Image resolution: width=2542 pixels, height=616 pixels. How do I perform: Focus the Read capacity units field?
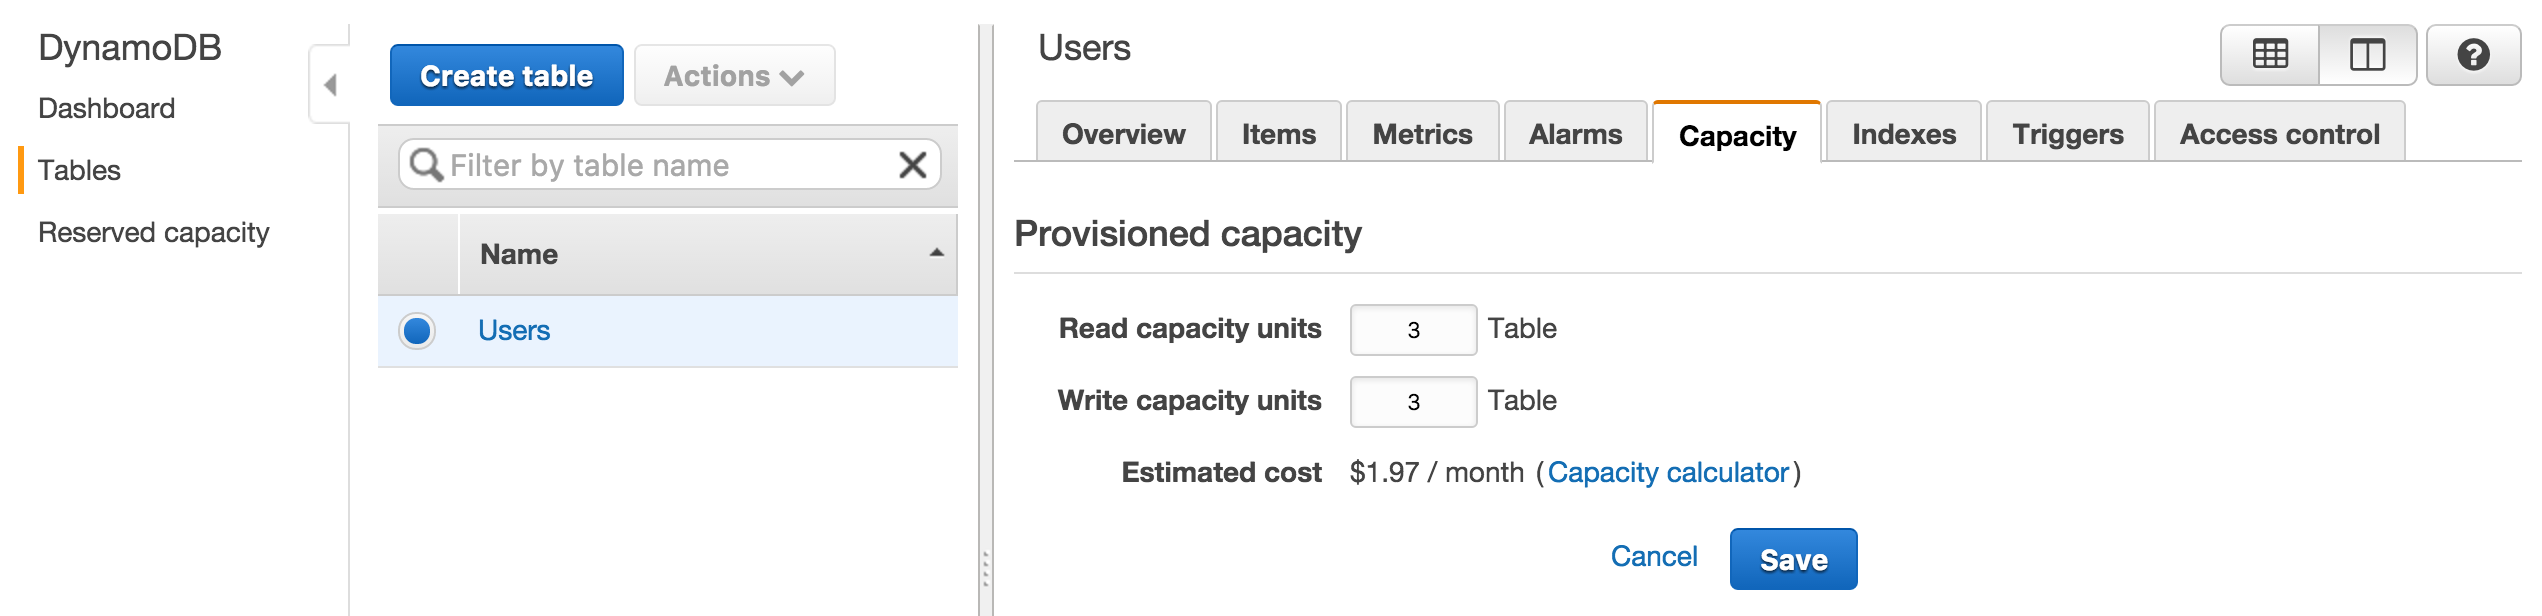pos(1413,330)
